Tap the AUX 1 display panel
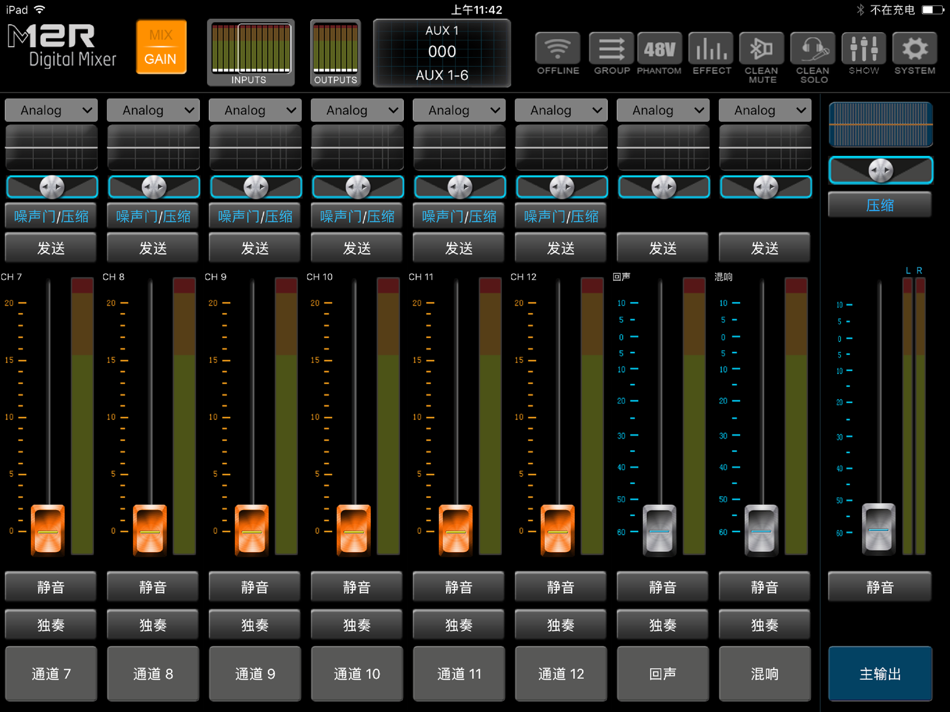 [442, 53]
